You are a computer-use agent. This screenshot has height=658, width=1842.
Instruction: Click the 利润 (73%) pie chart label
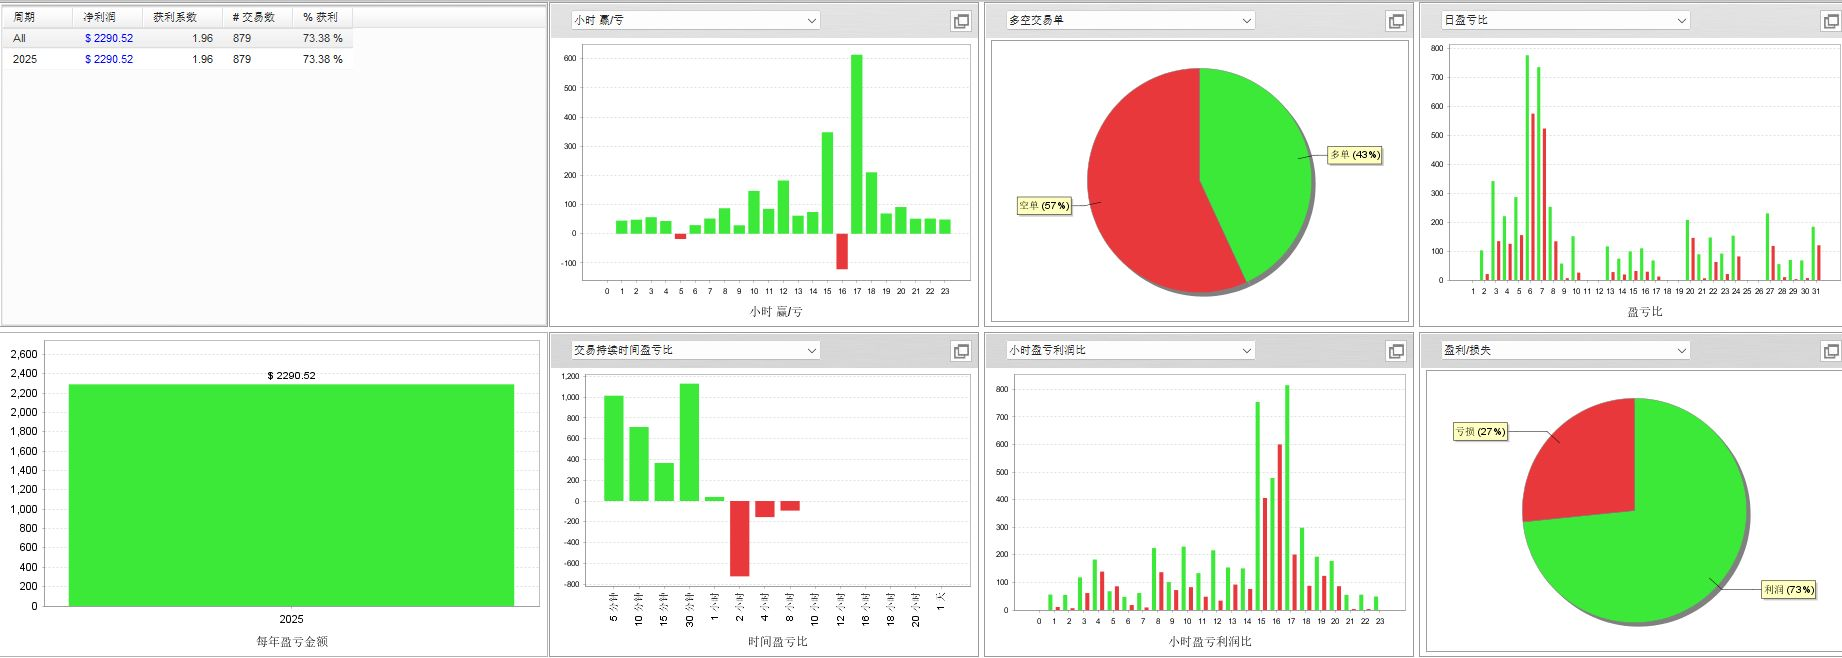pos(1788,590)
